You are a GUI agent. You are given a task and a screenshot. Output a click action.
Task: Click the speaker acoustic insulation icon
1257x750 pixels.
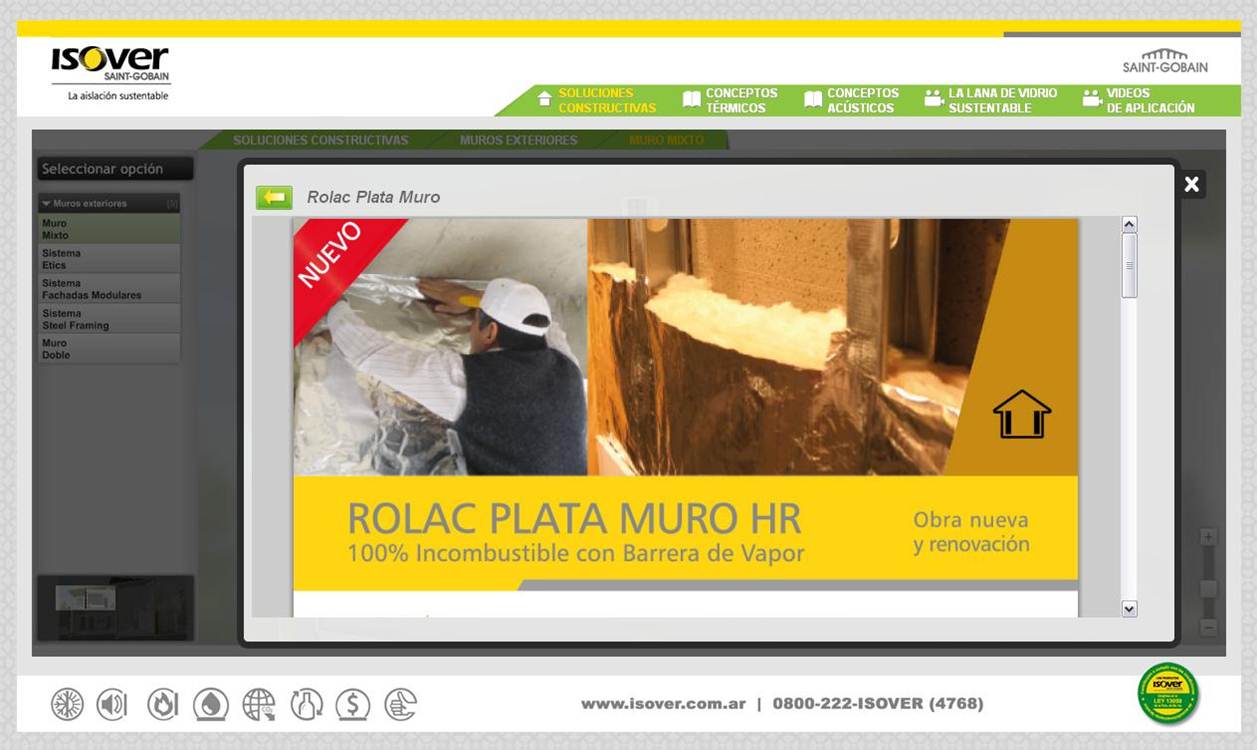[112, 705]
